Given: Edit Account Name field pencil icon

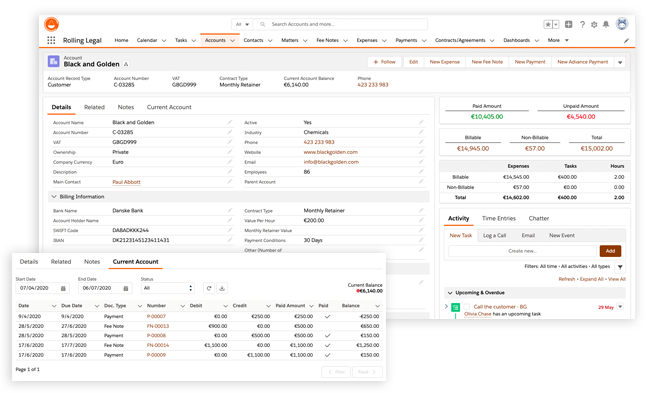Looking at the screenshot, I should pyautogui.click(x=230, y=122).
